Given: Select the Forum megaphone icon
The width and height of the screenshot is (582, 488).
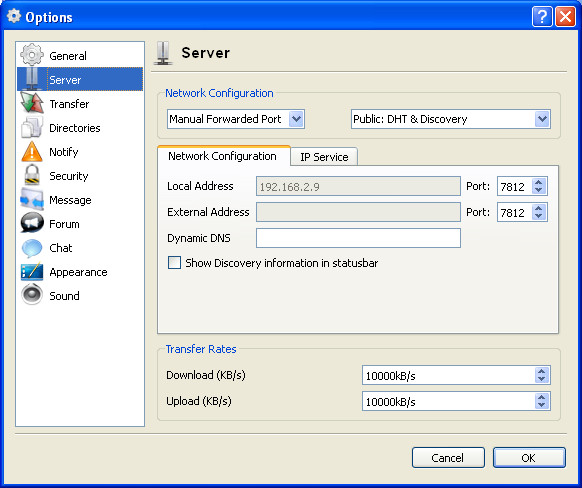Looking at the screenshot, I should tap(32, 223).
